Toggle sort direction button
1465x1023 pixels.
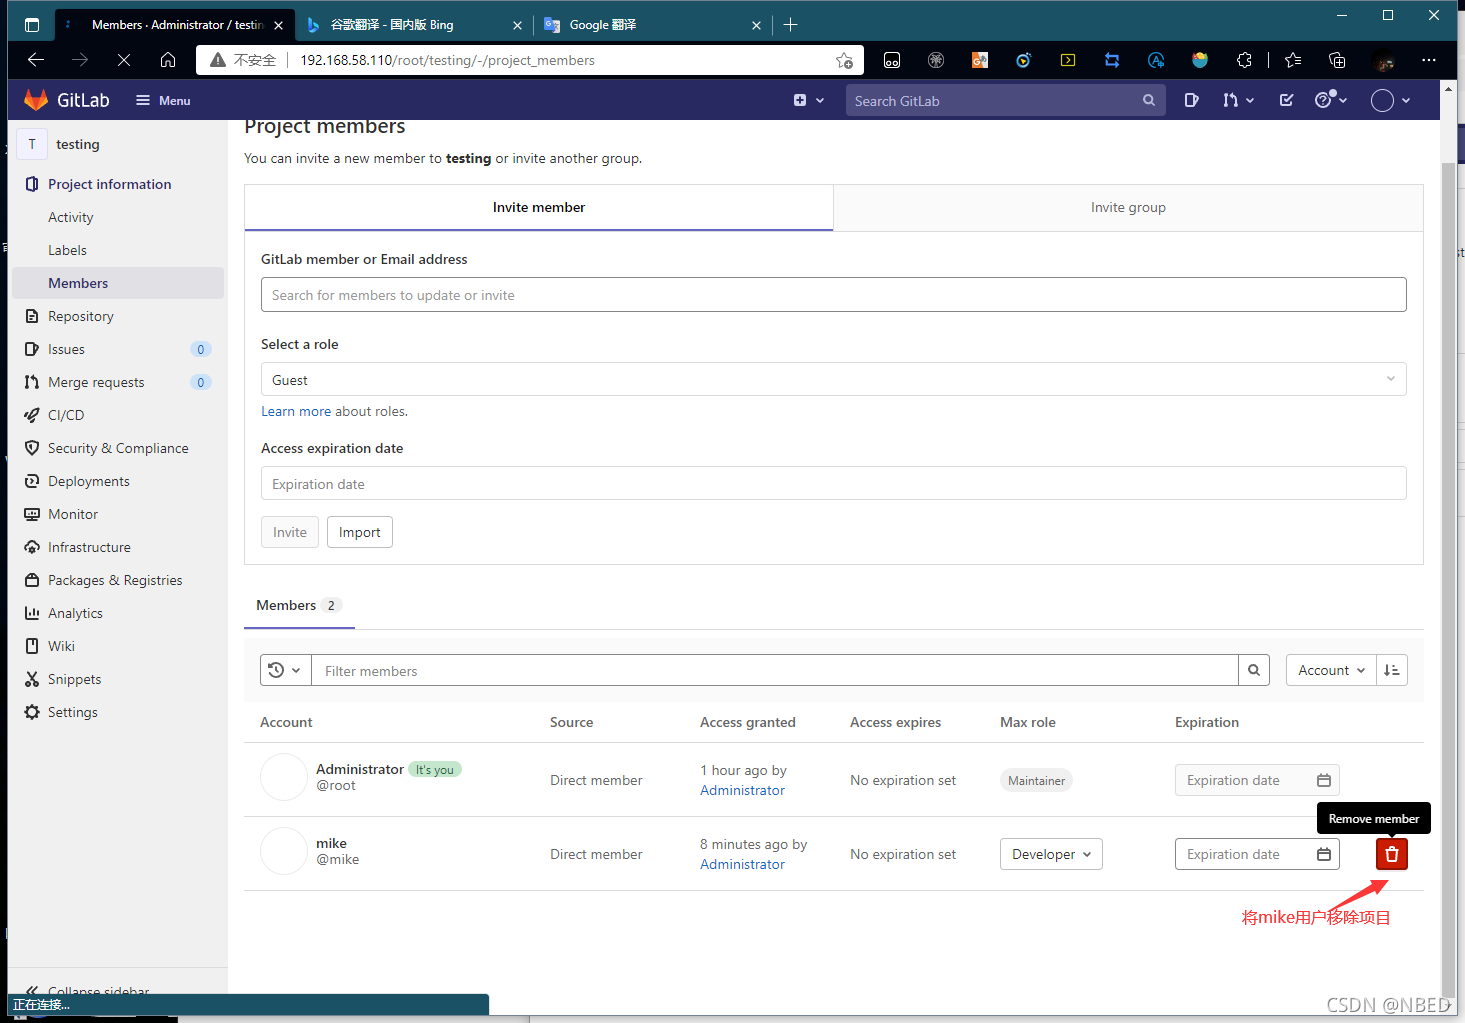point(1392,670)
